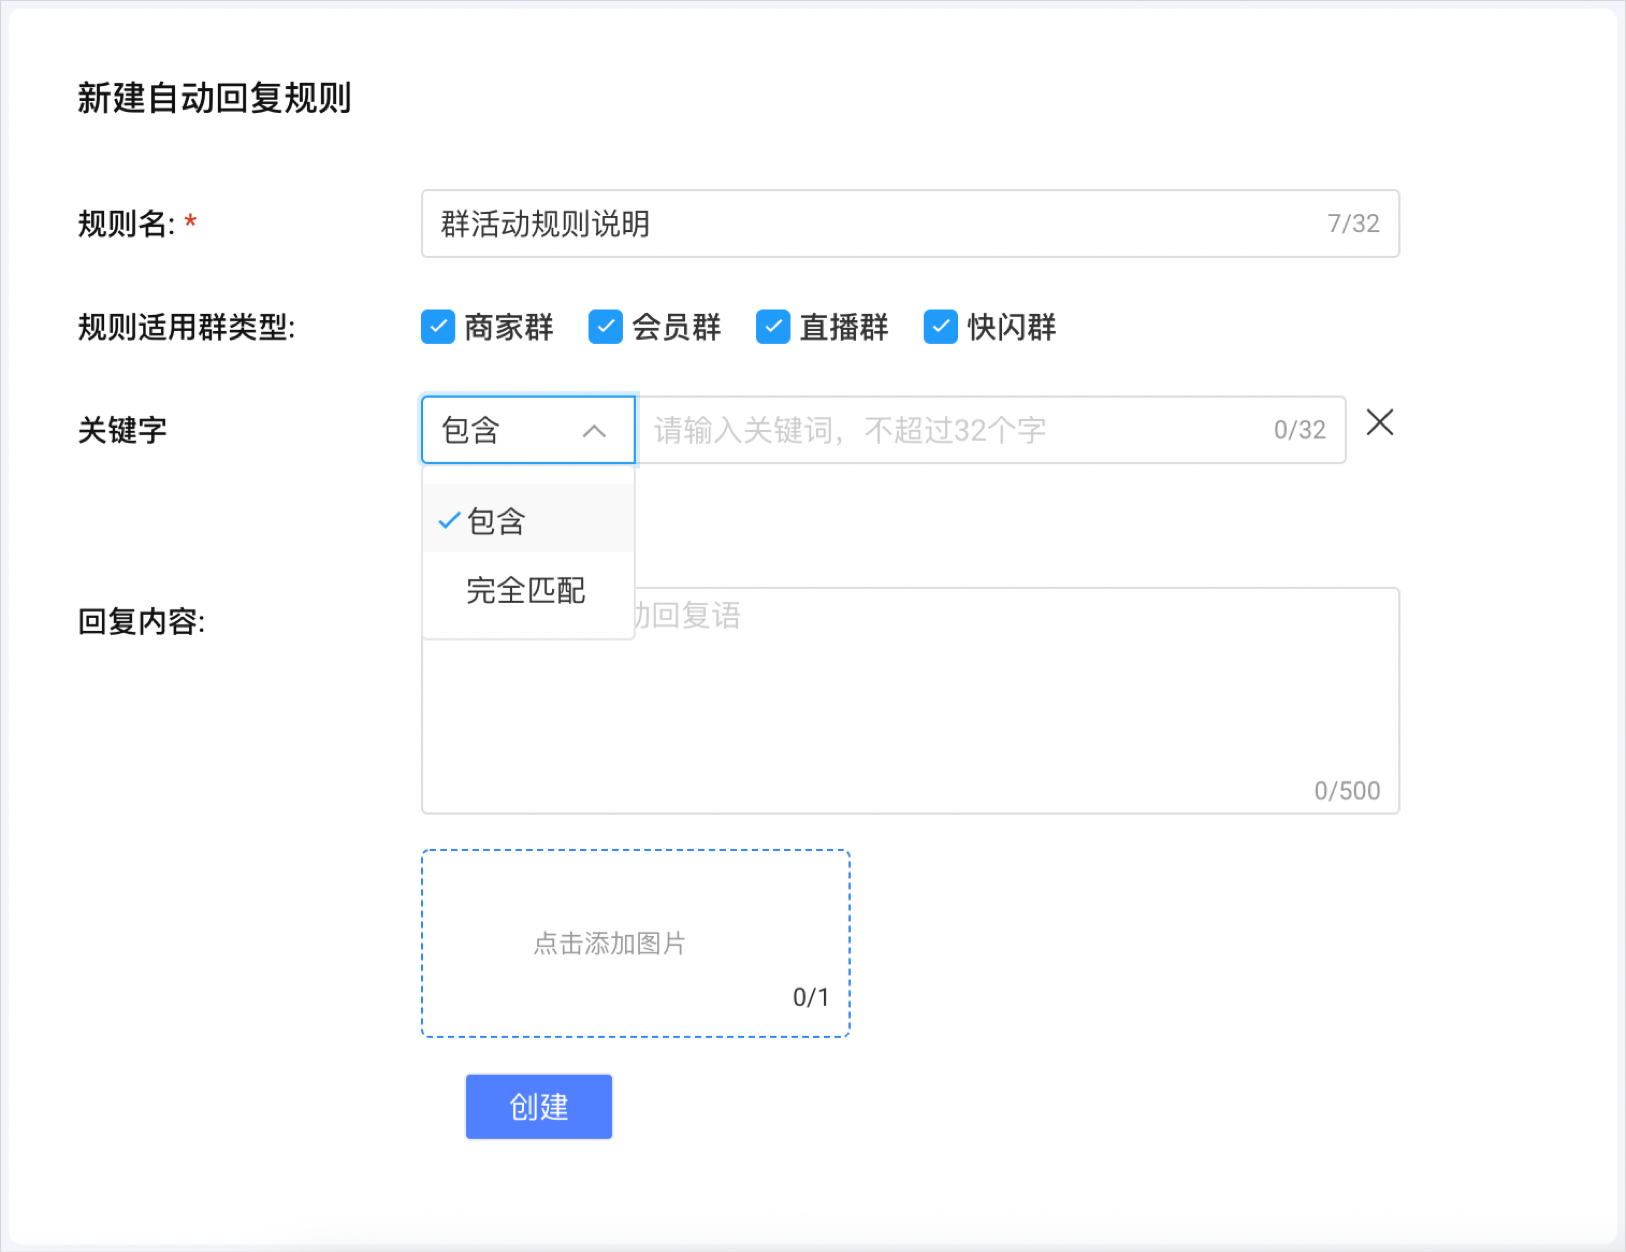Toggle the 商家群 checkbox

[438, 327]
